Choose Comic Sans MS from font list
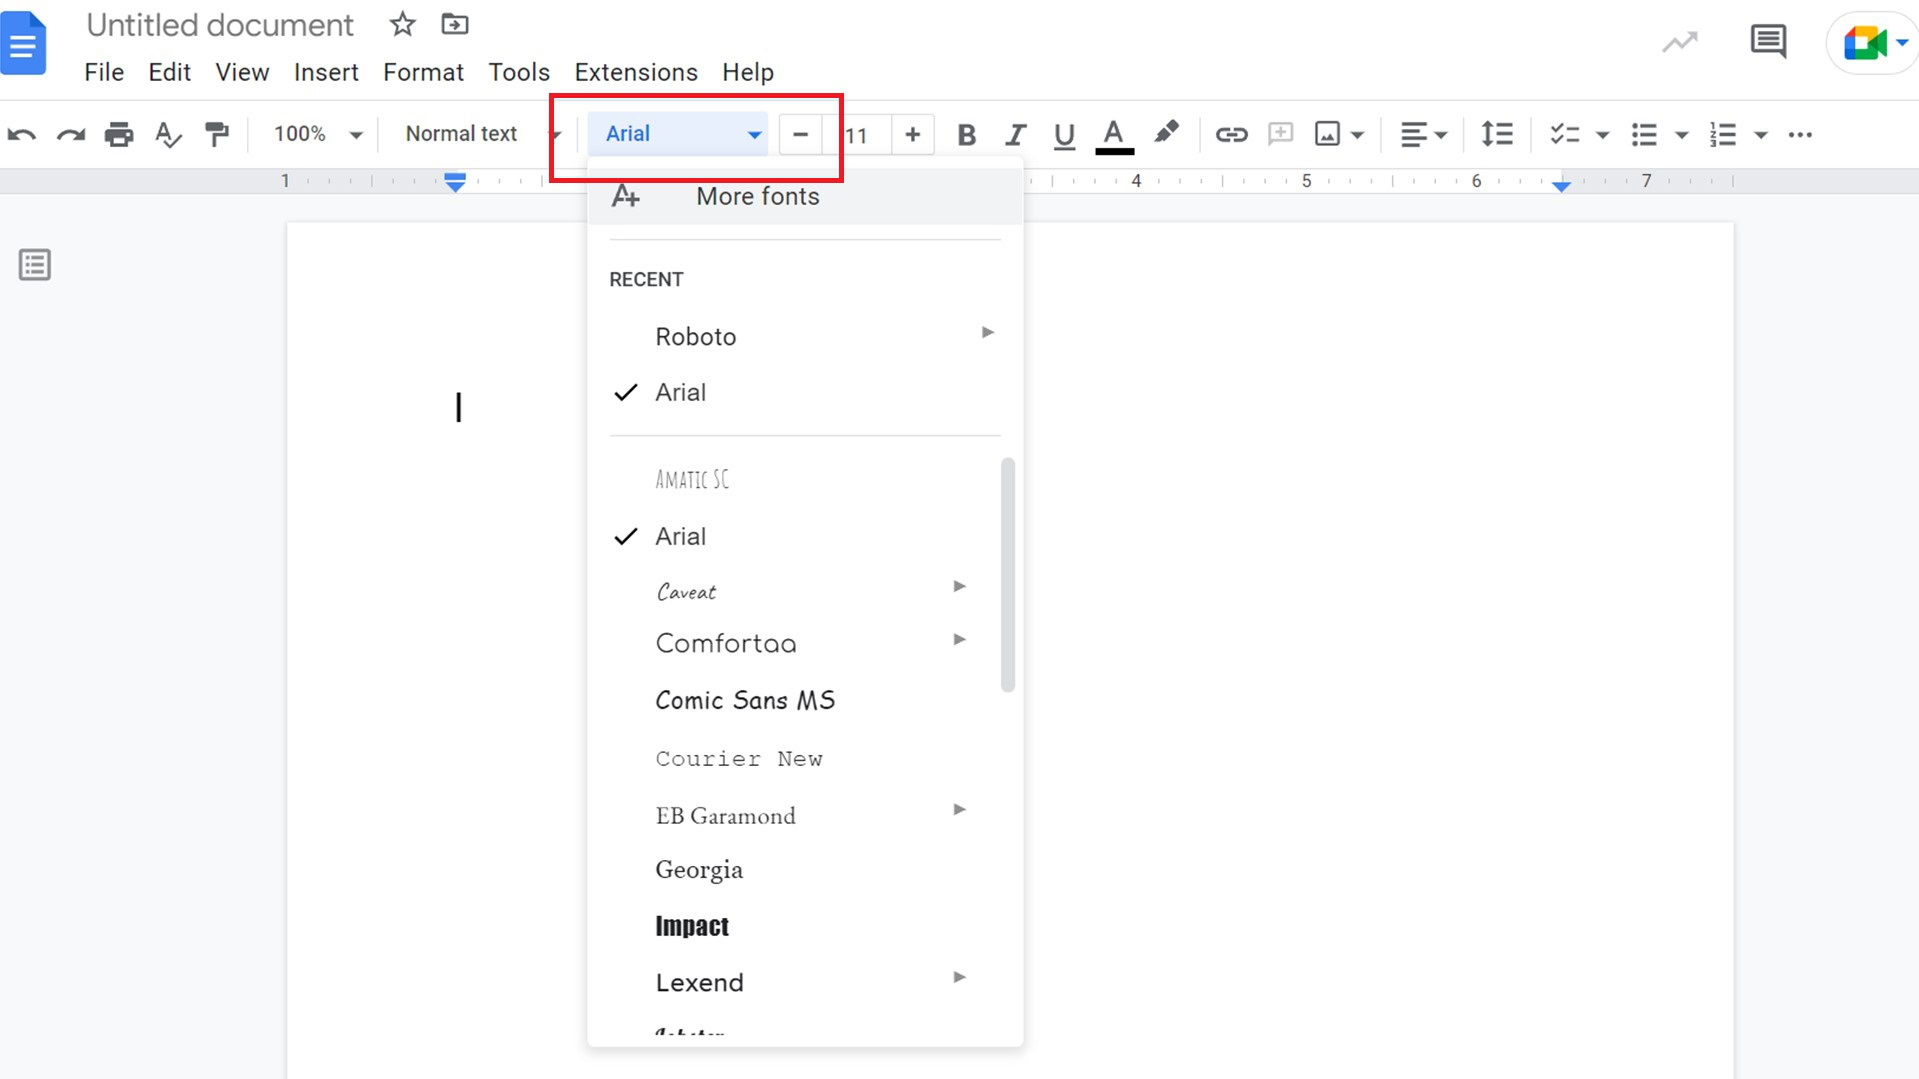1919x1079 pixels. [x=745, y=700]
